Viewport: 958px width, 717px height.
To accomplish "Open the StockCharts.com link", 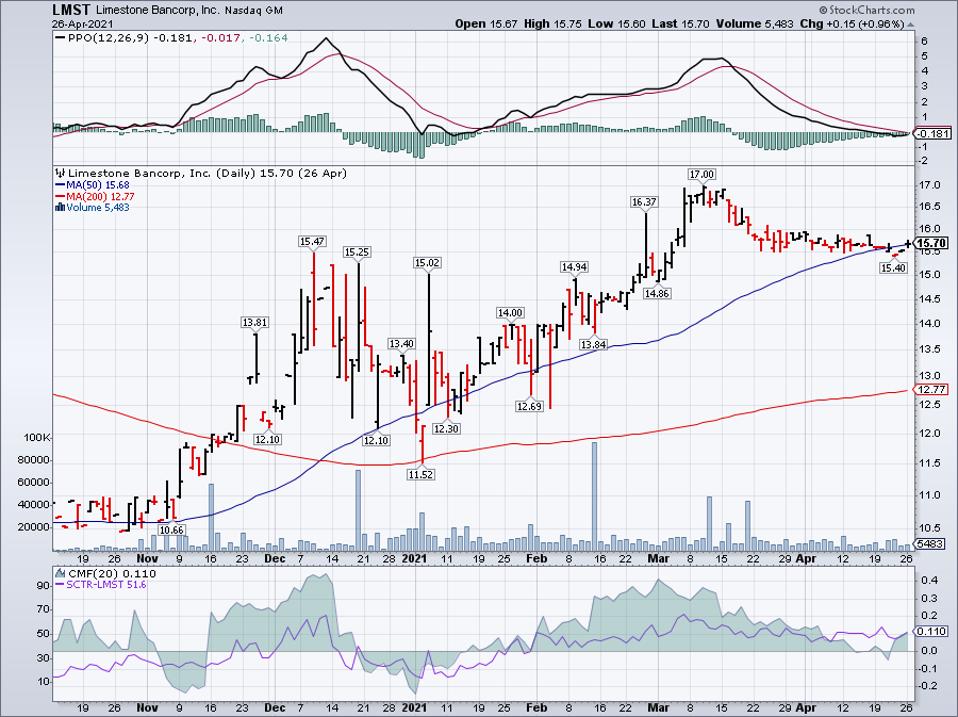I will pos(866,9).
